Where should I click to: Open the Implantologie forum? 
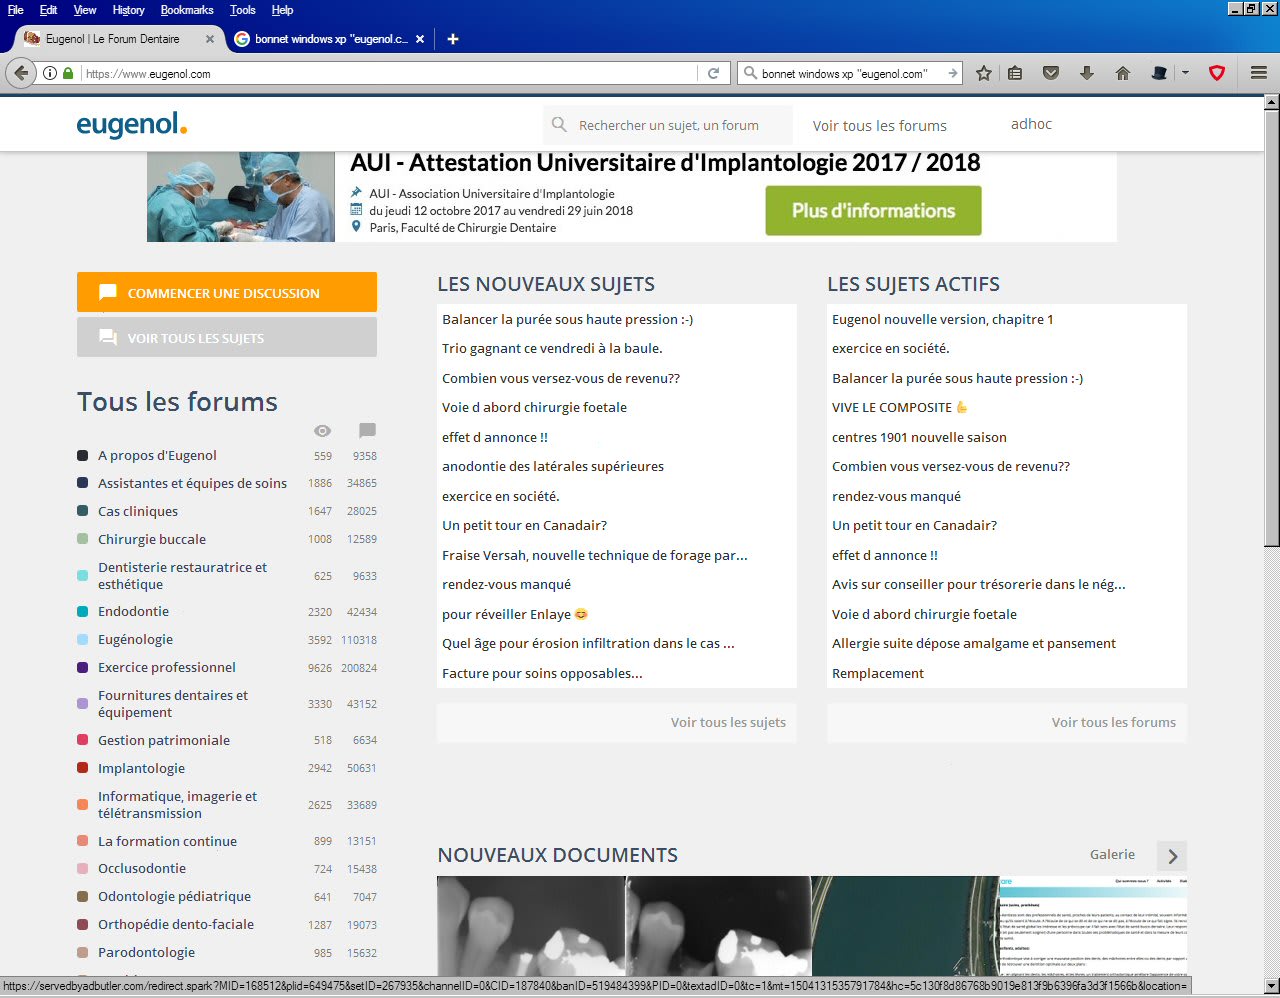pyautogui.click(x=141, y=768)
